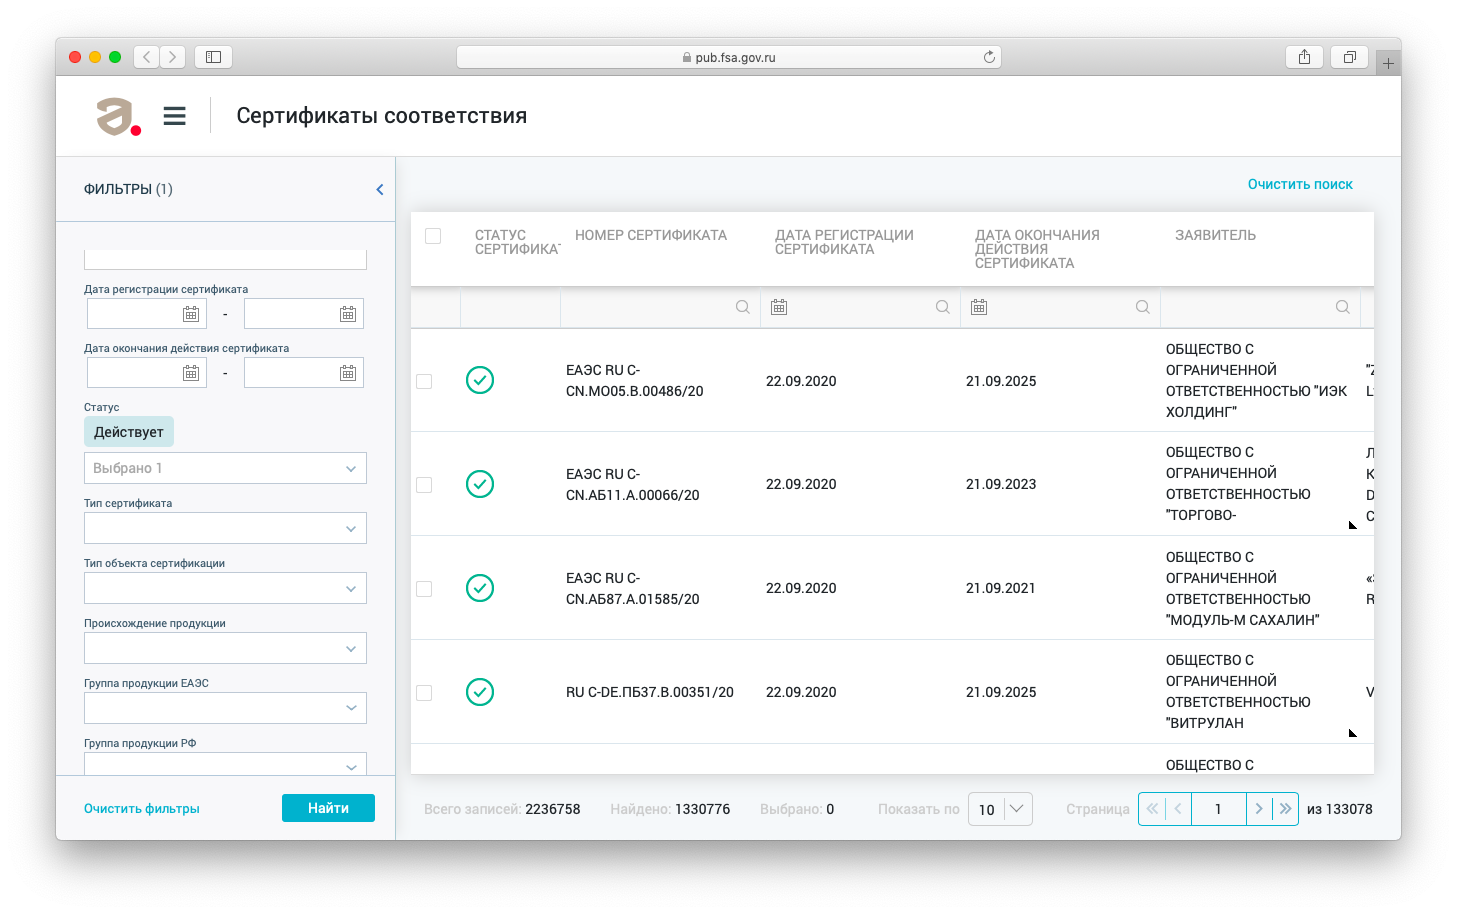Open the hamburger navigation menu
The width and height of the screenshot is (1457, 914).
click(x=175, y=116)
